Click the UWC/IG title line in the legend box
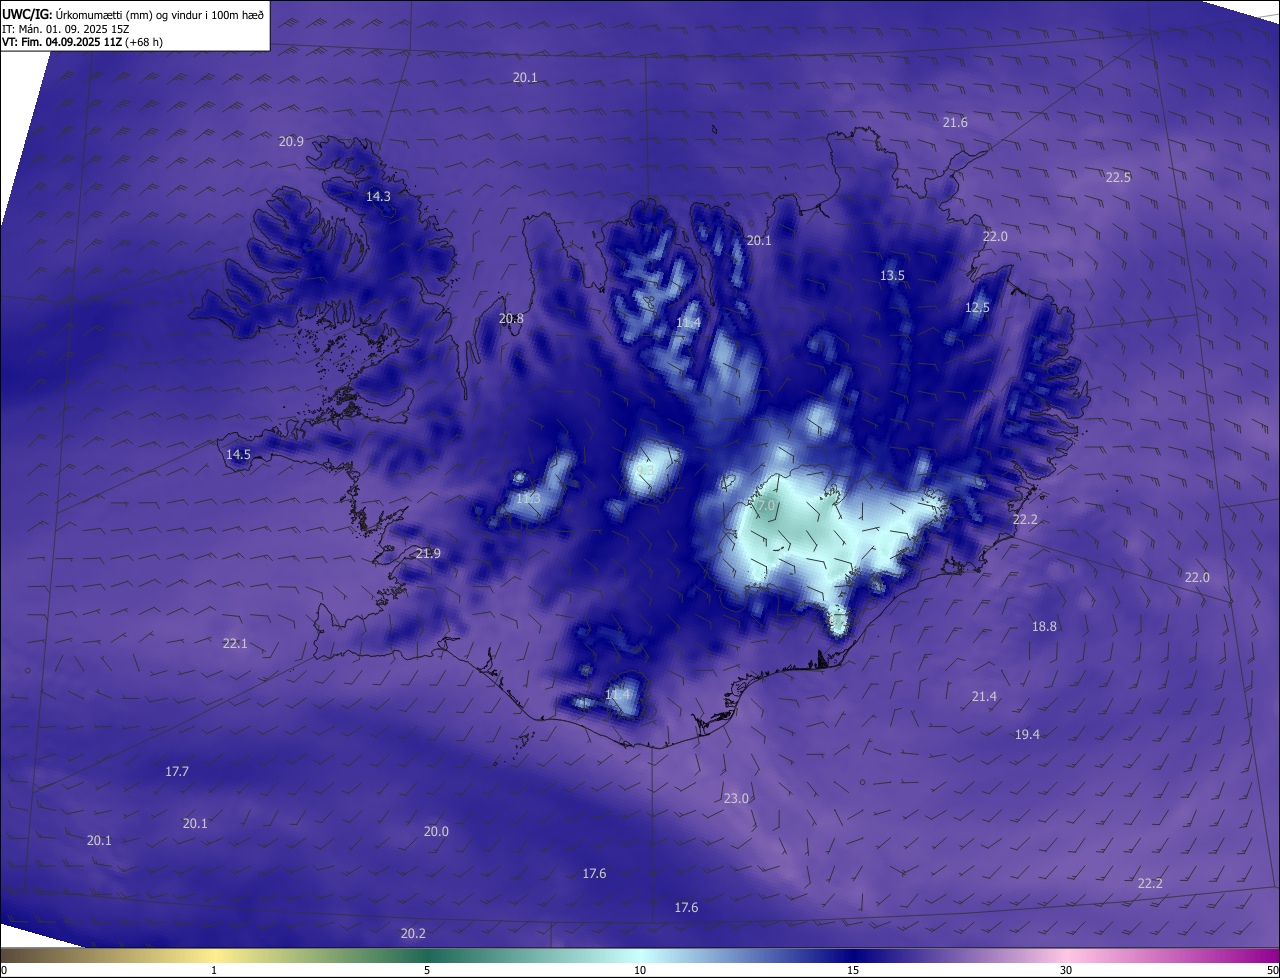This screenshot has height=978, width=1280. click(133, 15)
